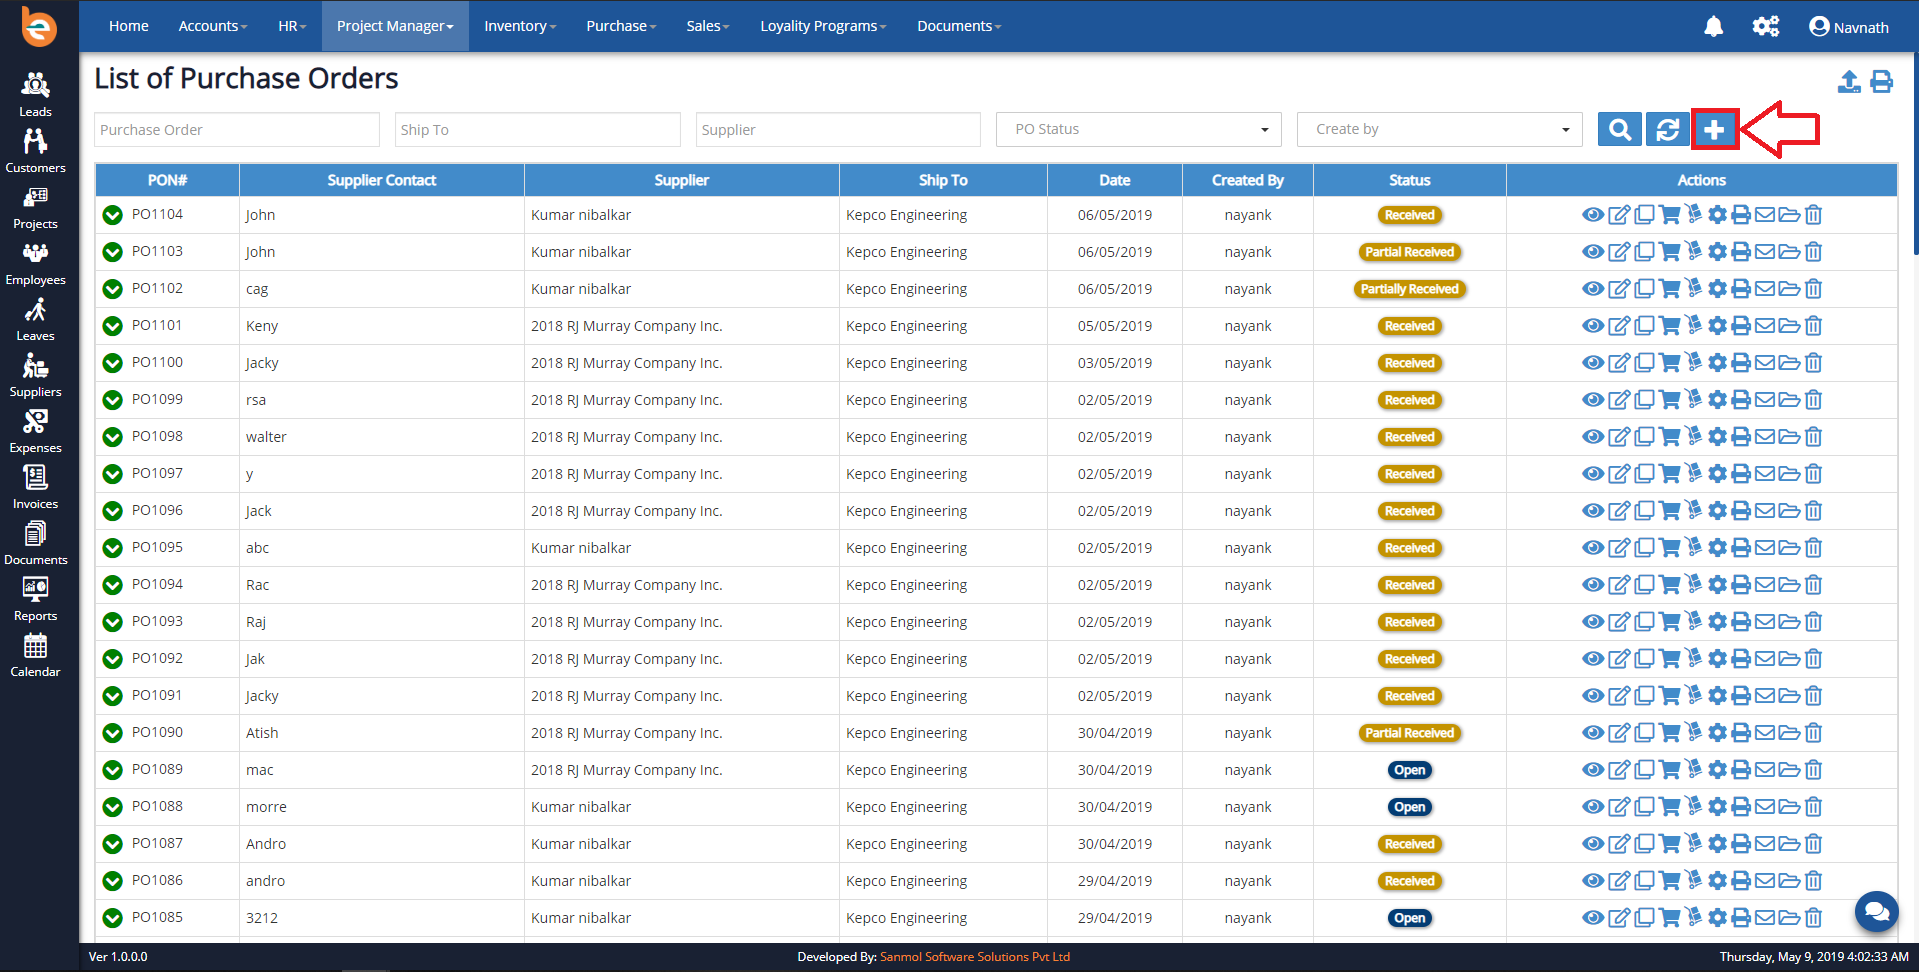
Task: Expand the Inventory menu
Action: point(520,26)
